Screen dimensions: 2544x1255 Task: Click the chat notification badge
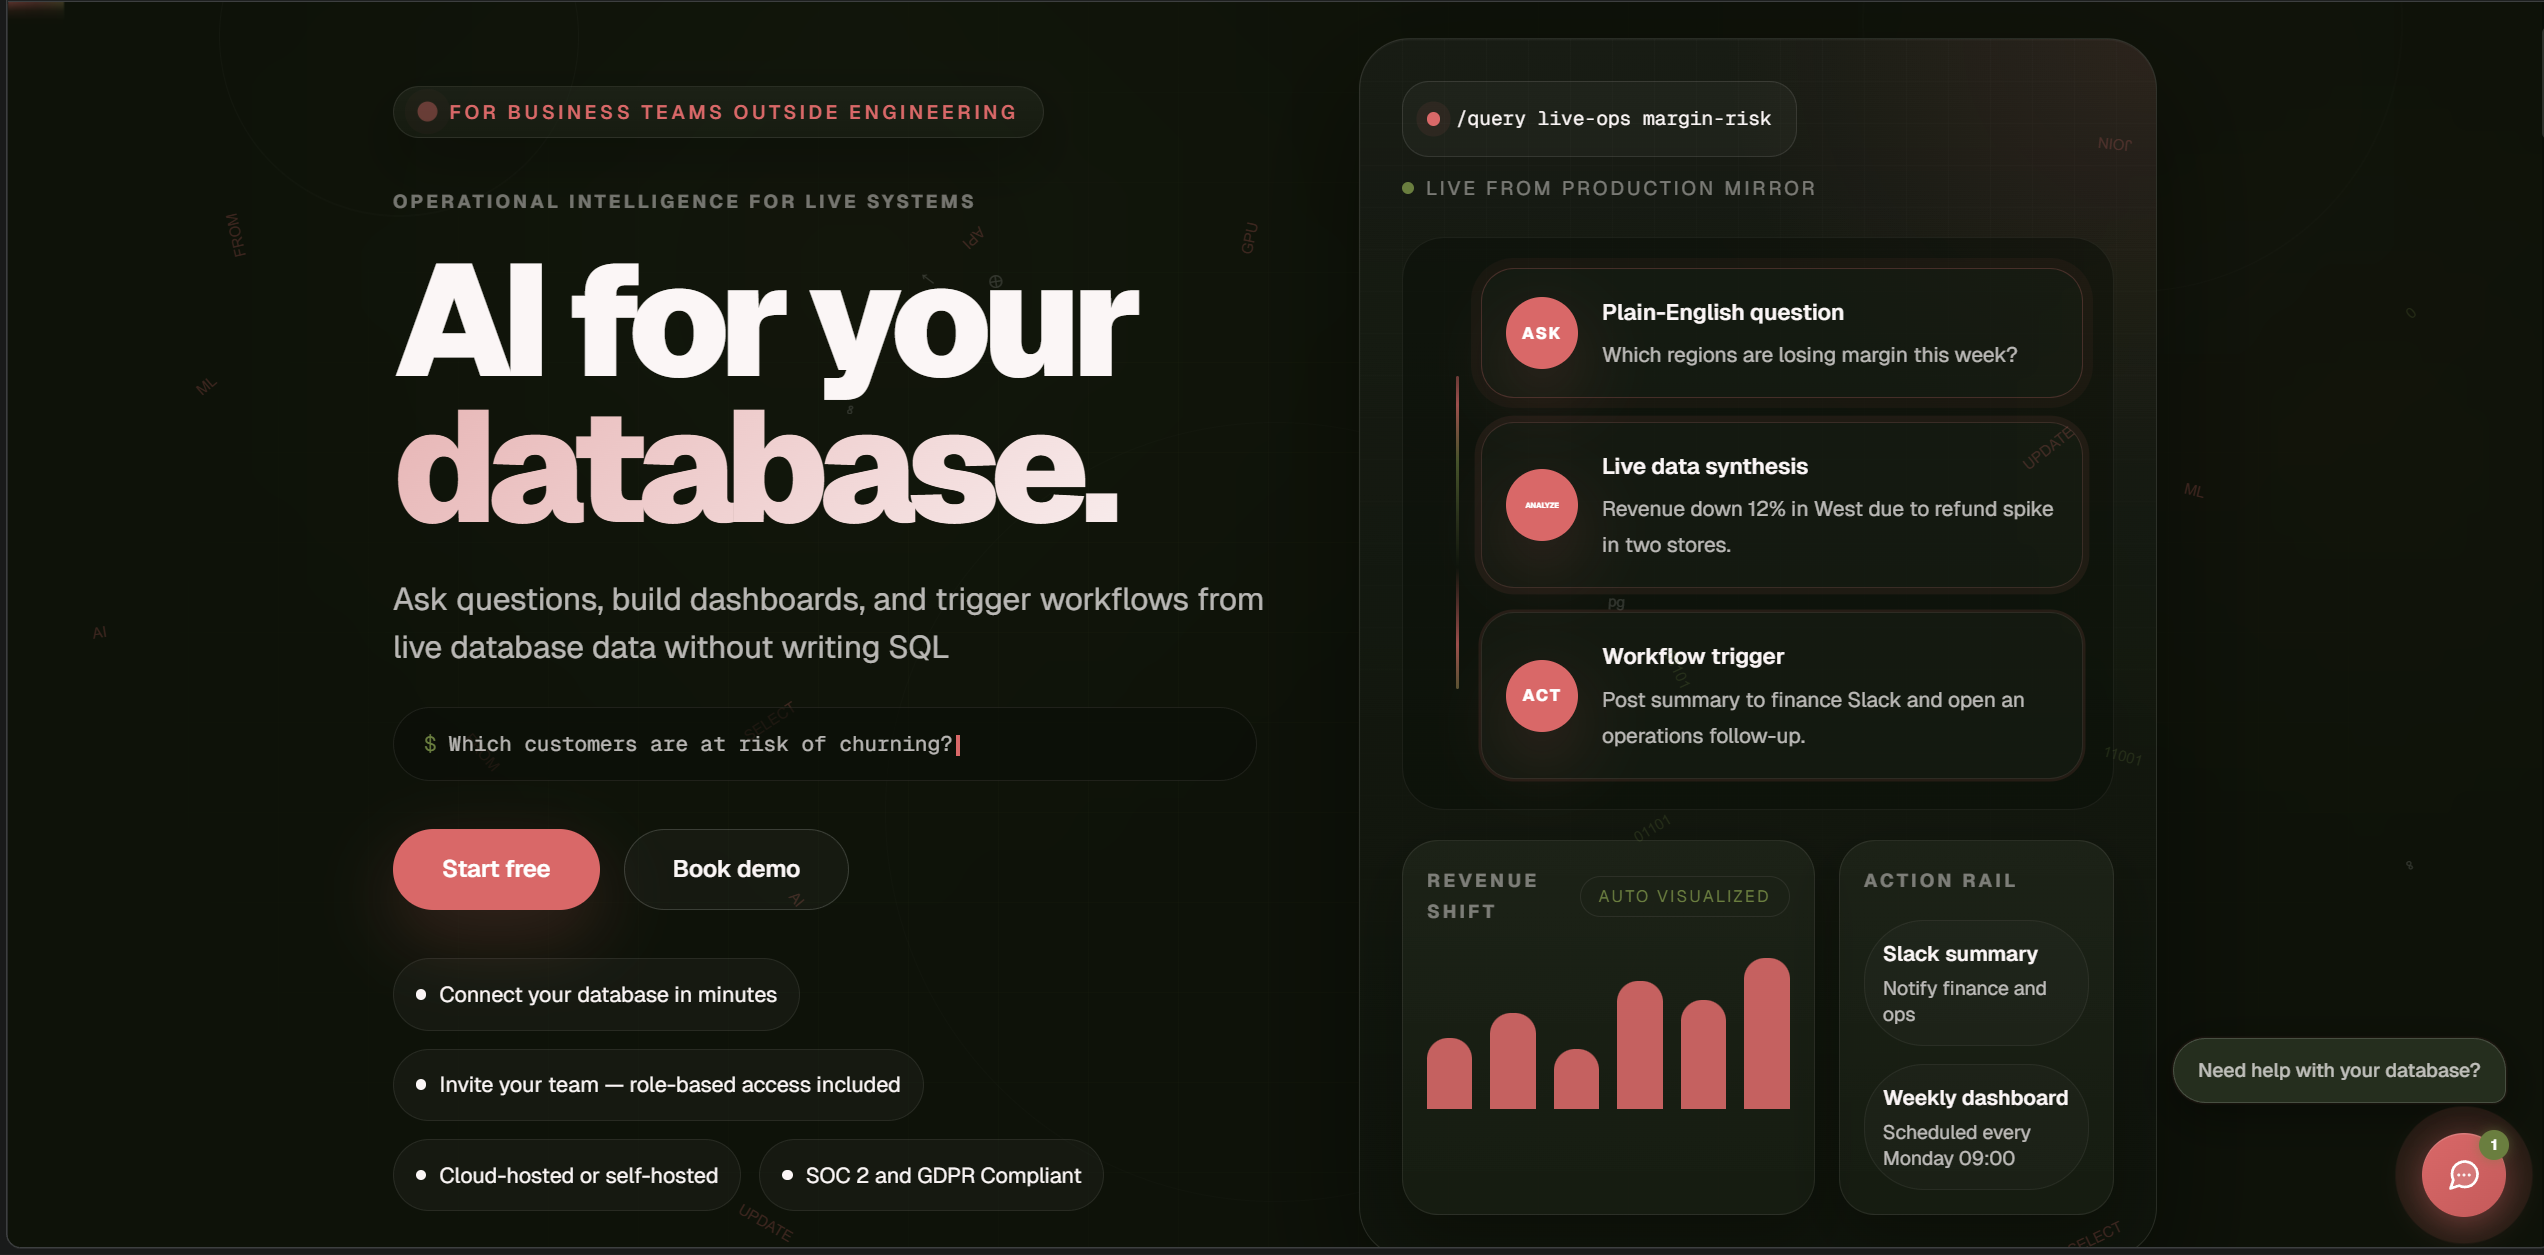(x=2494, y=1145)
